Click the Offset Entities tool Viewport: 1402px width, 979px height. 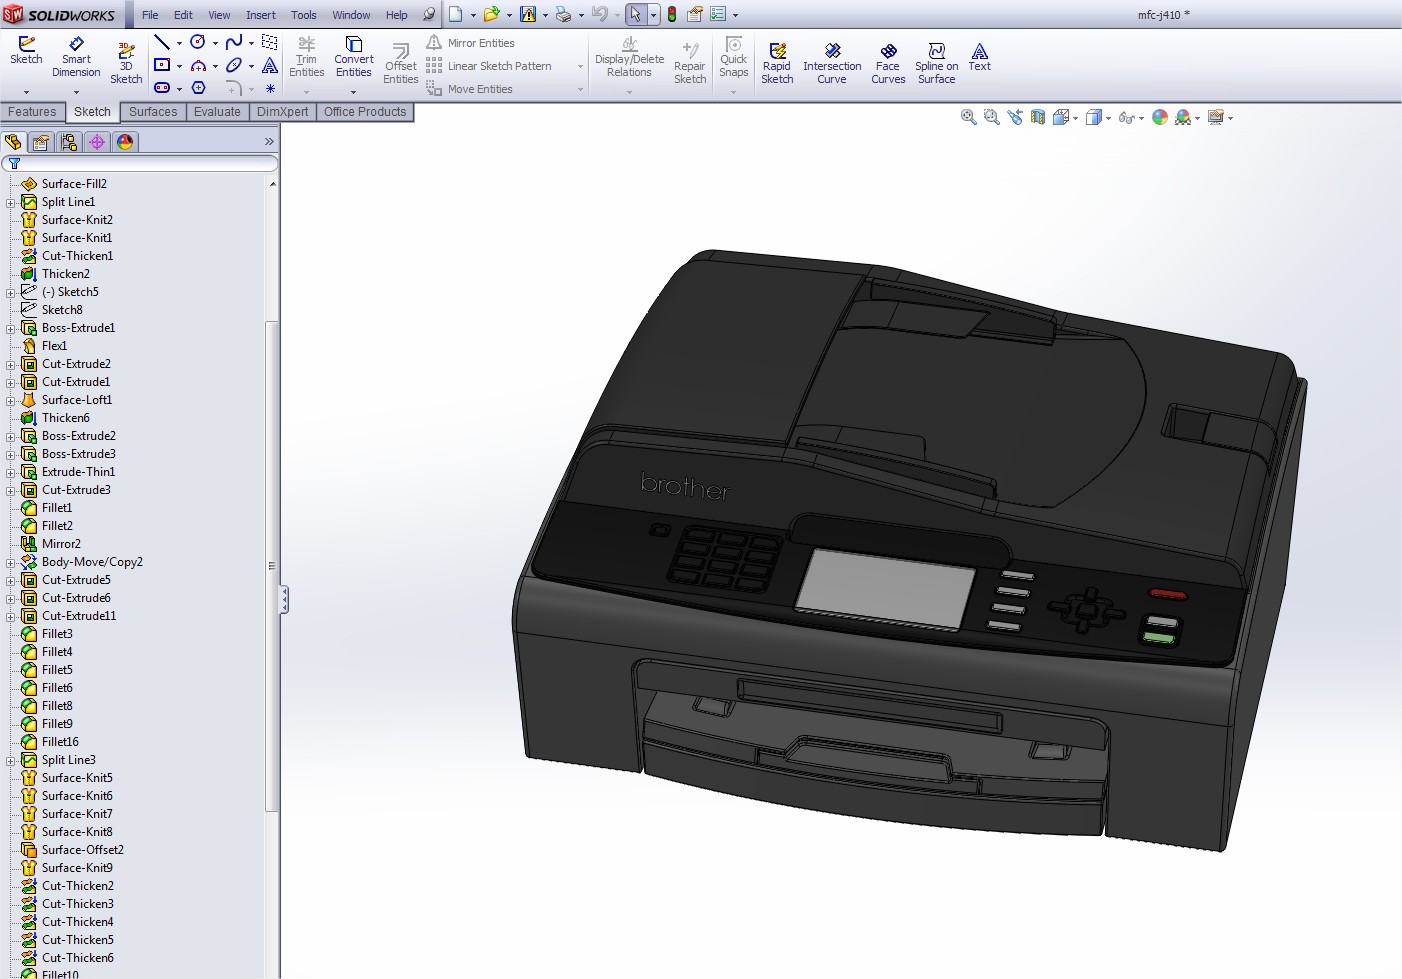401,64
